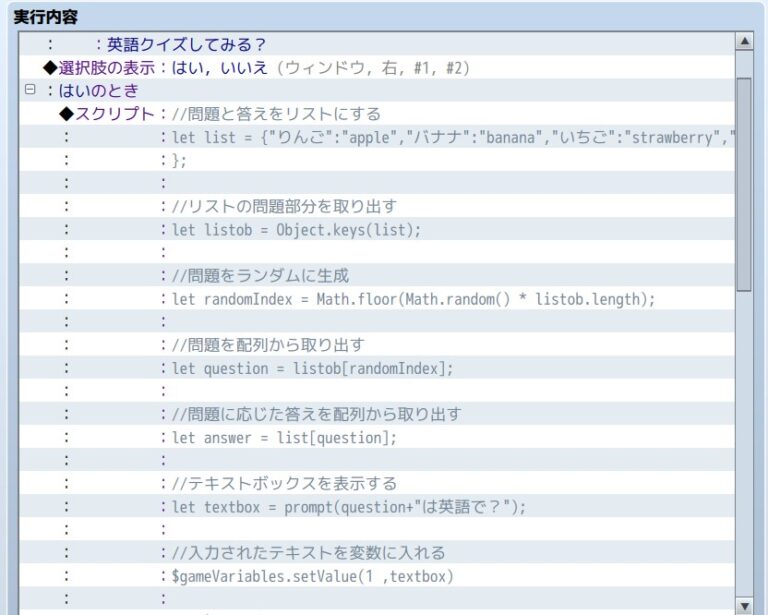Select the //リストの問題部分を取り出す comment line
This screenshot has height=615, width=768.
pos(284,206)
